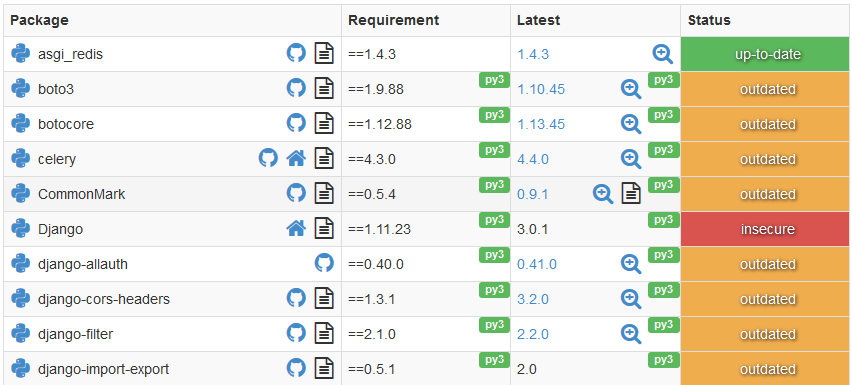The height and width of the screenshot is (385, 852).
Task: Open the celery latest version 4.4.0 link
Action: [533, 159]
